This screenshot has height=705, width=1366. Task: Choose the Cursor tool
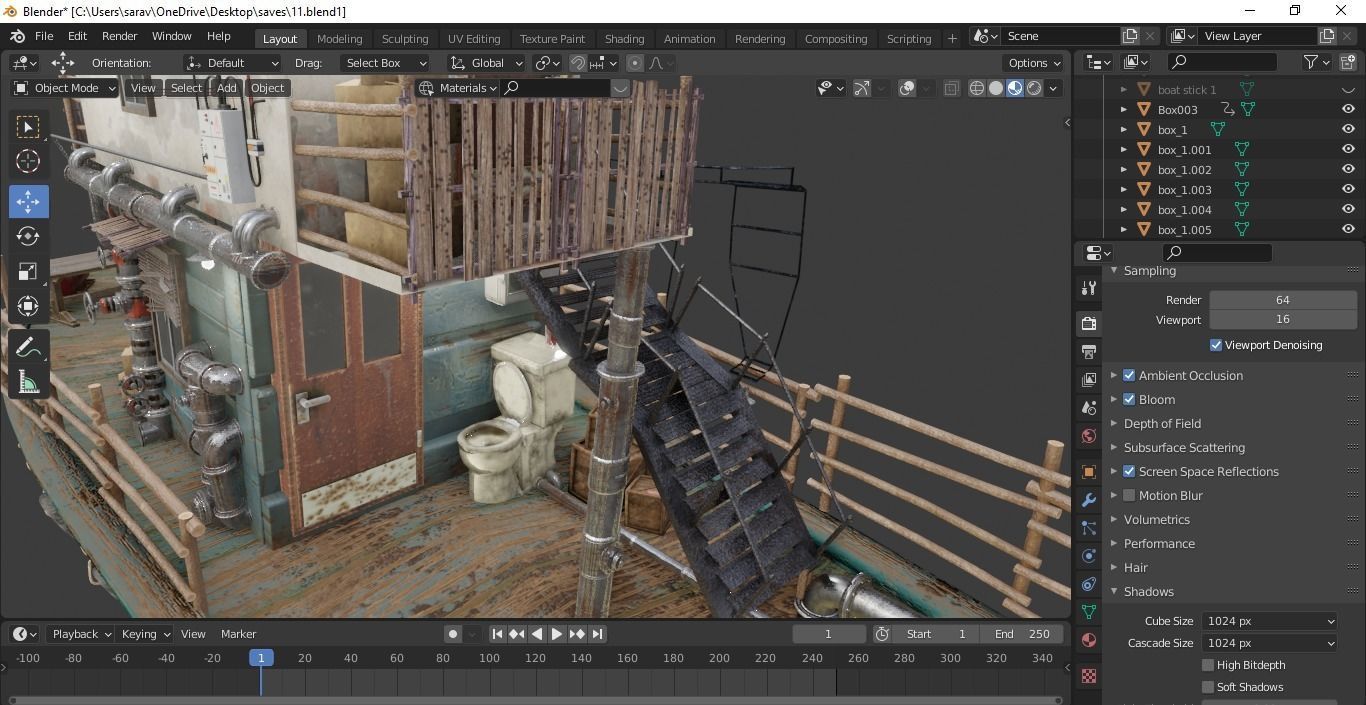(28, 161)
